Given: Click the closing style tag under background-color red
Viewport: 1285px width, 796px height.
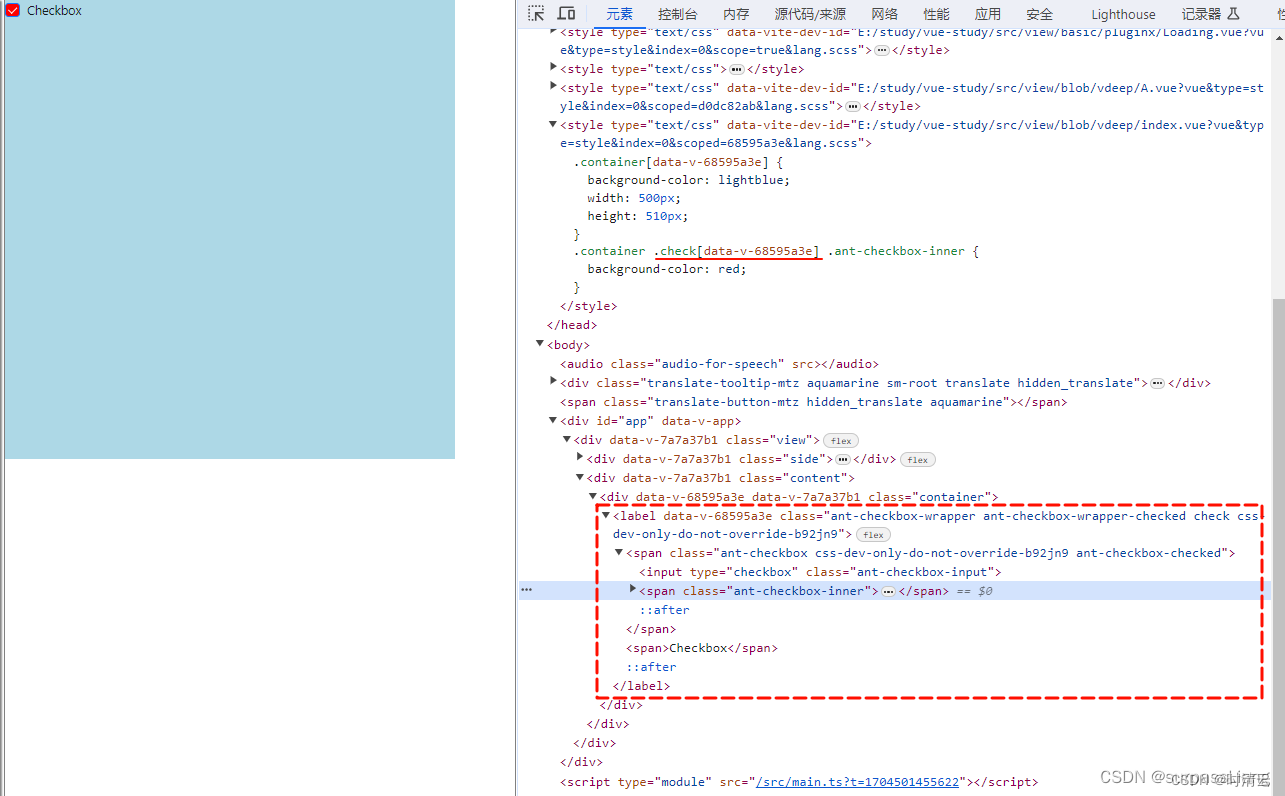Looking at the screenshot, I should pyautogui.click(x=589, y=306).
